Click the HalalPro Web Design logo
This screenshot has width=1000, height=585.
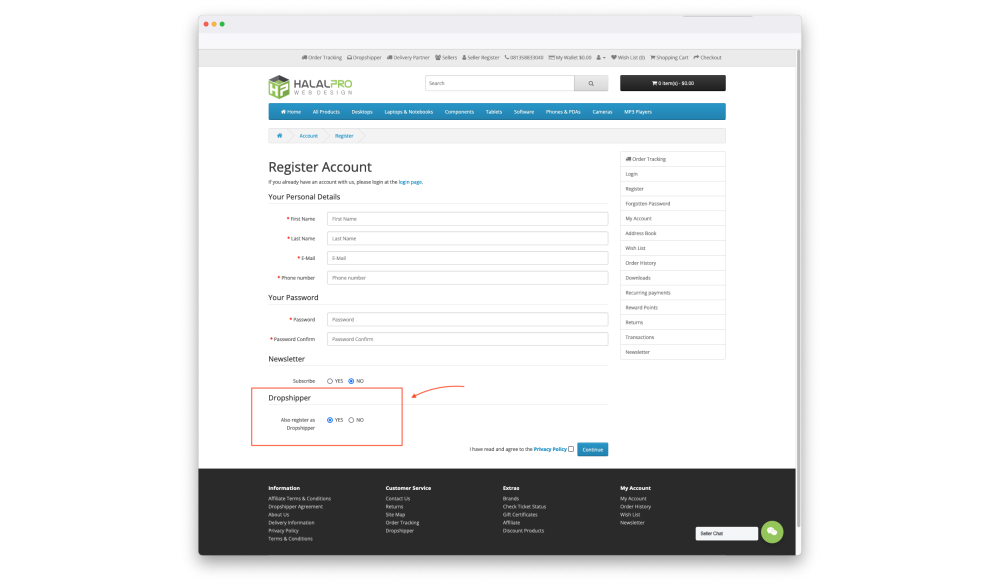pos(310,86)
